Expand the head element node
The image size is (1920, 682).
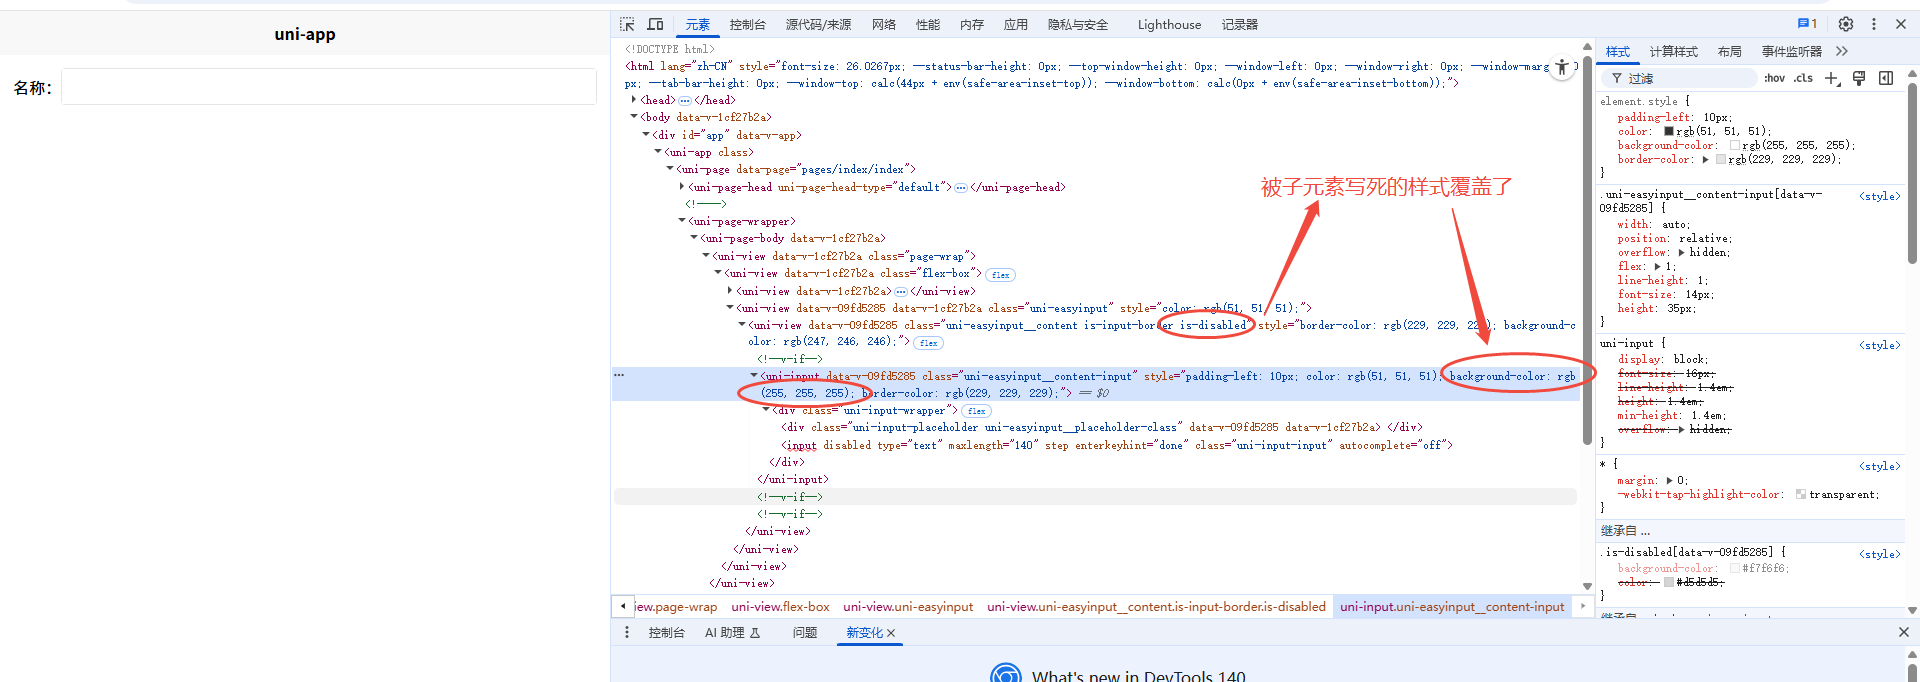[x=634, y=100]
